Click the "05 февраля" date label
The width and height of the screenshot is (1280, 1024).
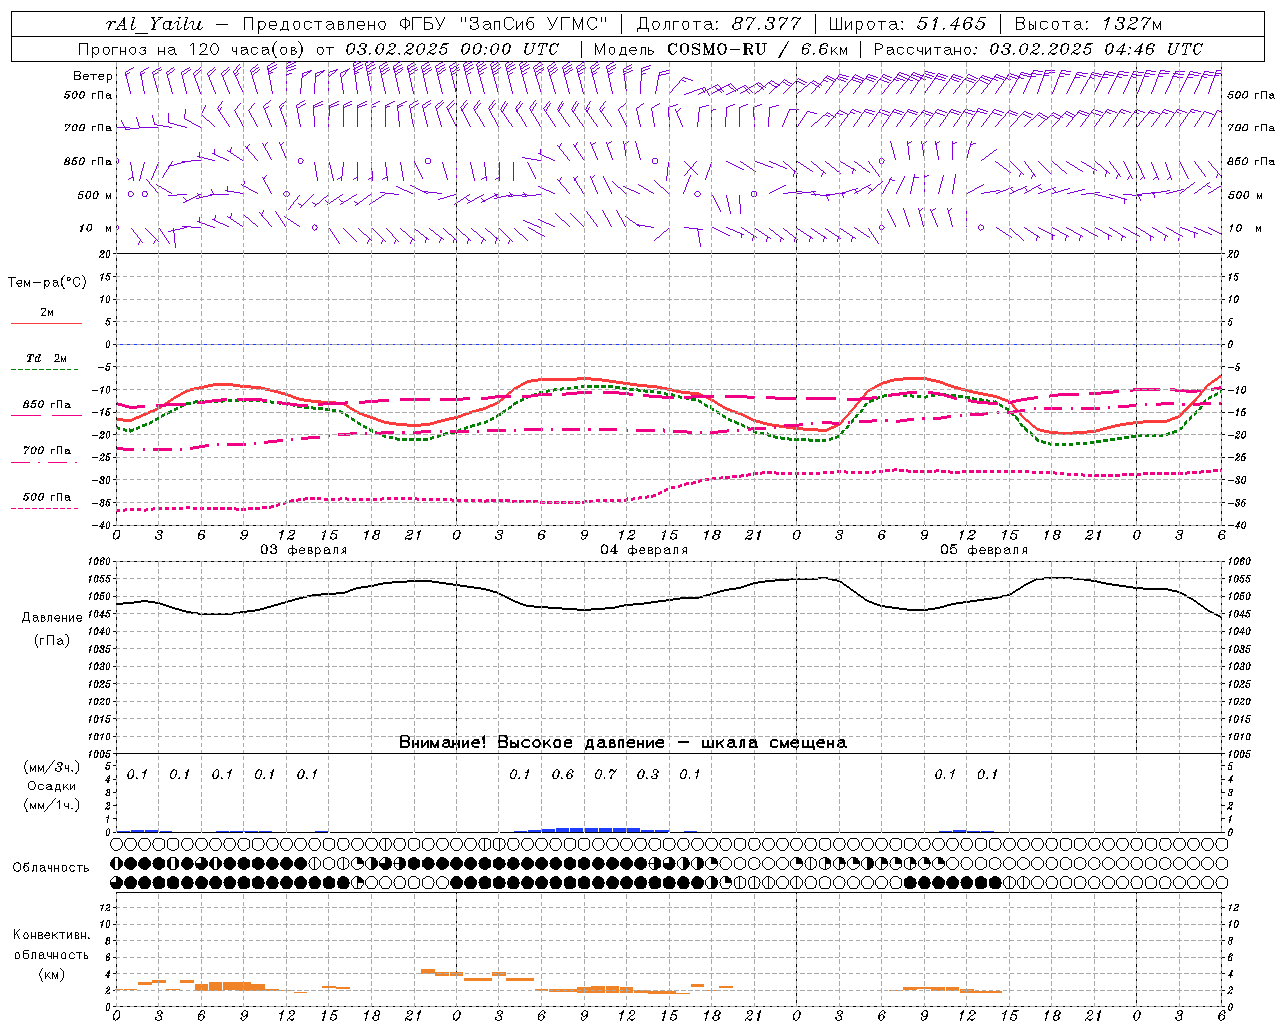(x=984, y=550)
